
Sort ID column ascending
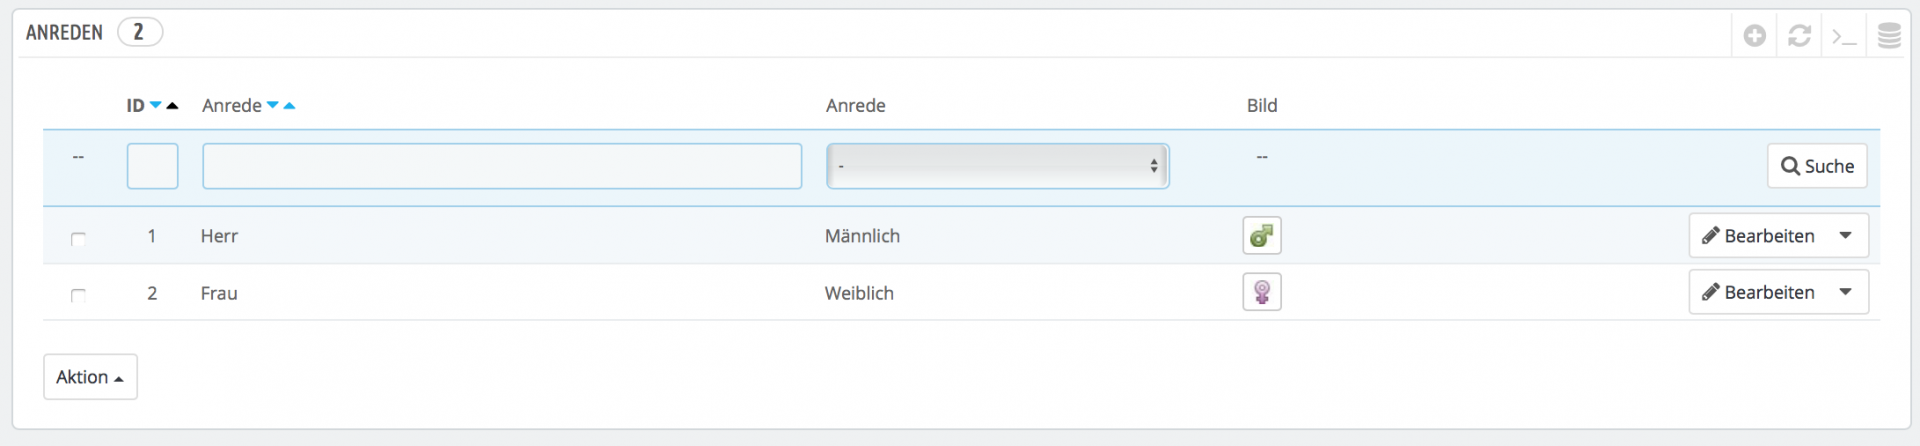(x=172, y=105)
